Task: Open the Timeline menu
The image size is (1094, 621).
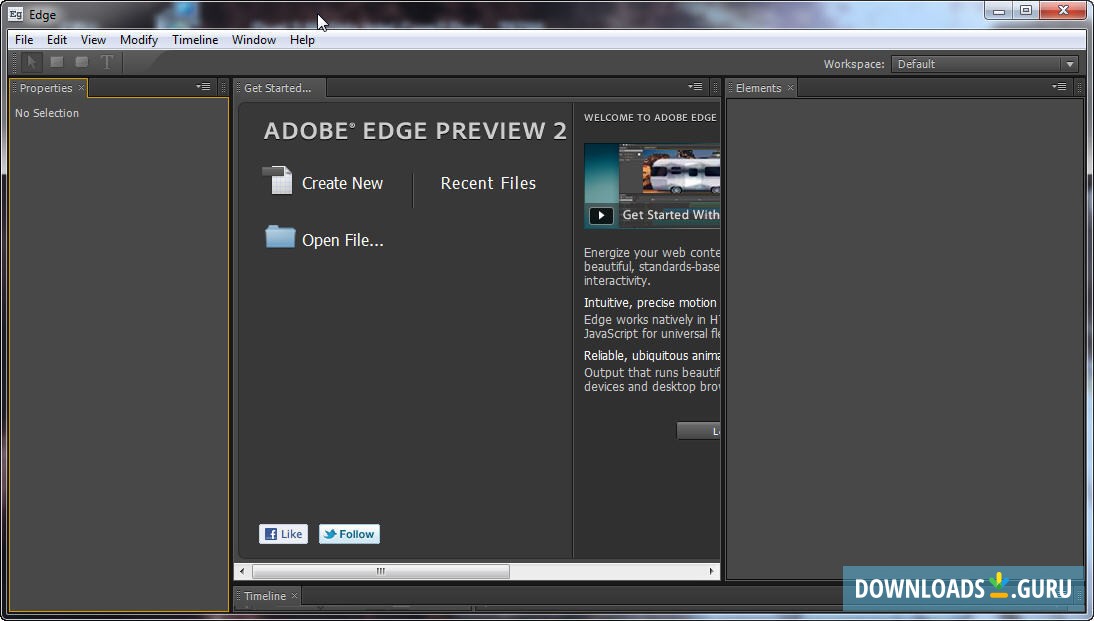Action: [x=195, y=40]
